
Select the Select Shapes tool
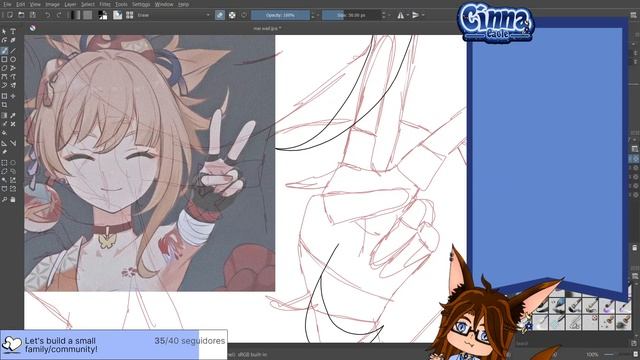point(4,31)
